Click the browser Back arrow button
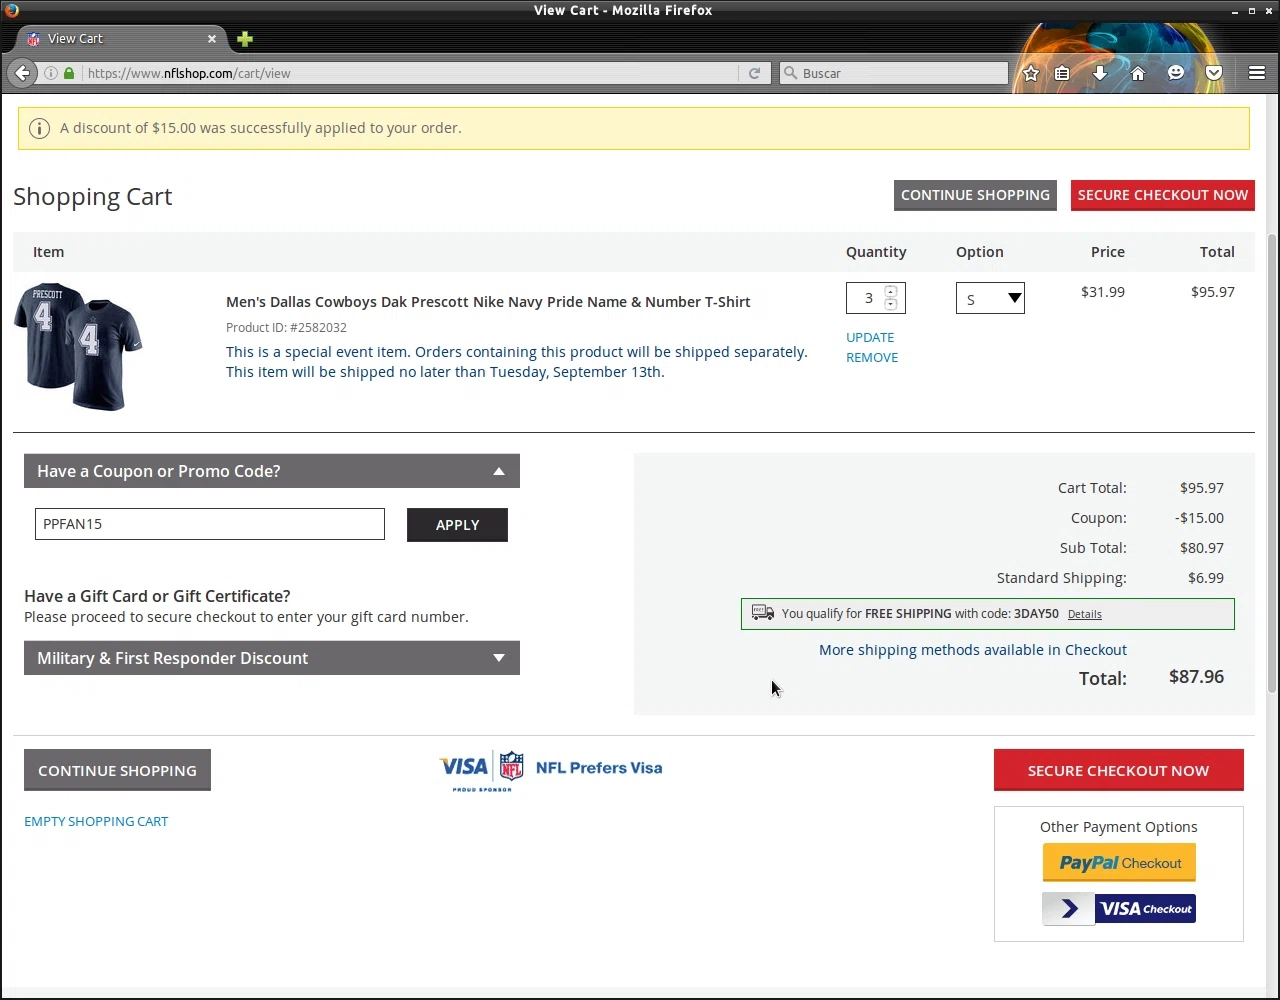This screenshot has width=1280, height=1000. coord(22,73)
